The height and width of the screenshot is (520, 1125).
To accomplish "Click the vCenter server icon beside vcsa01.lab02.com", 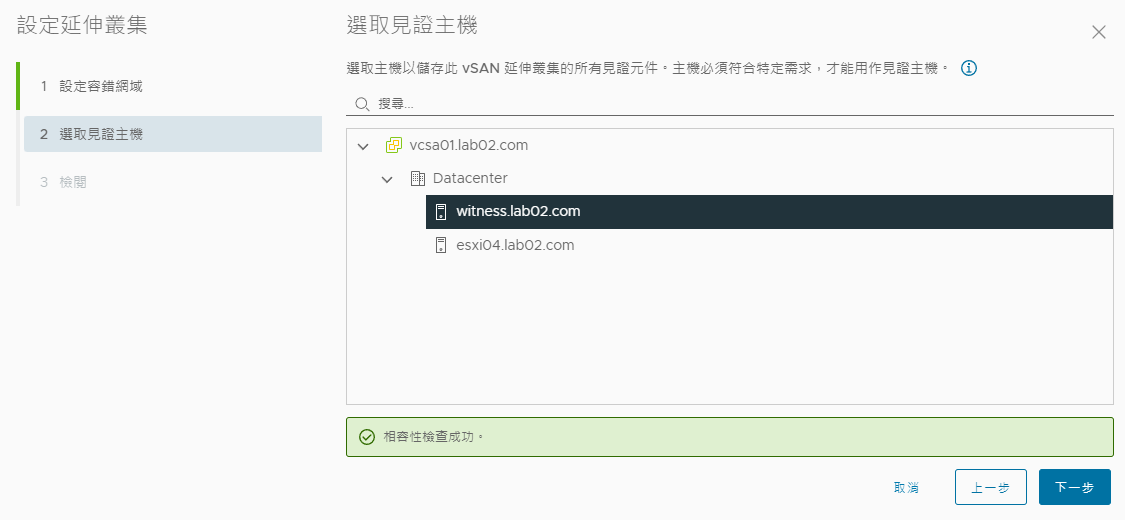I will (394, 146).
